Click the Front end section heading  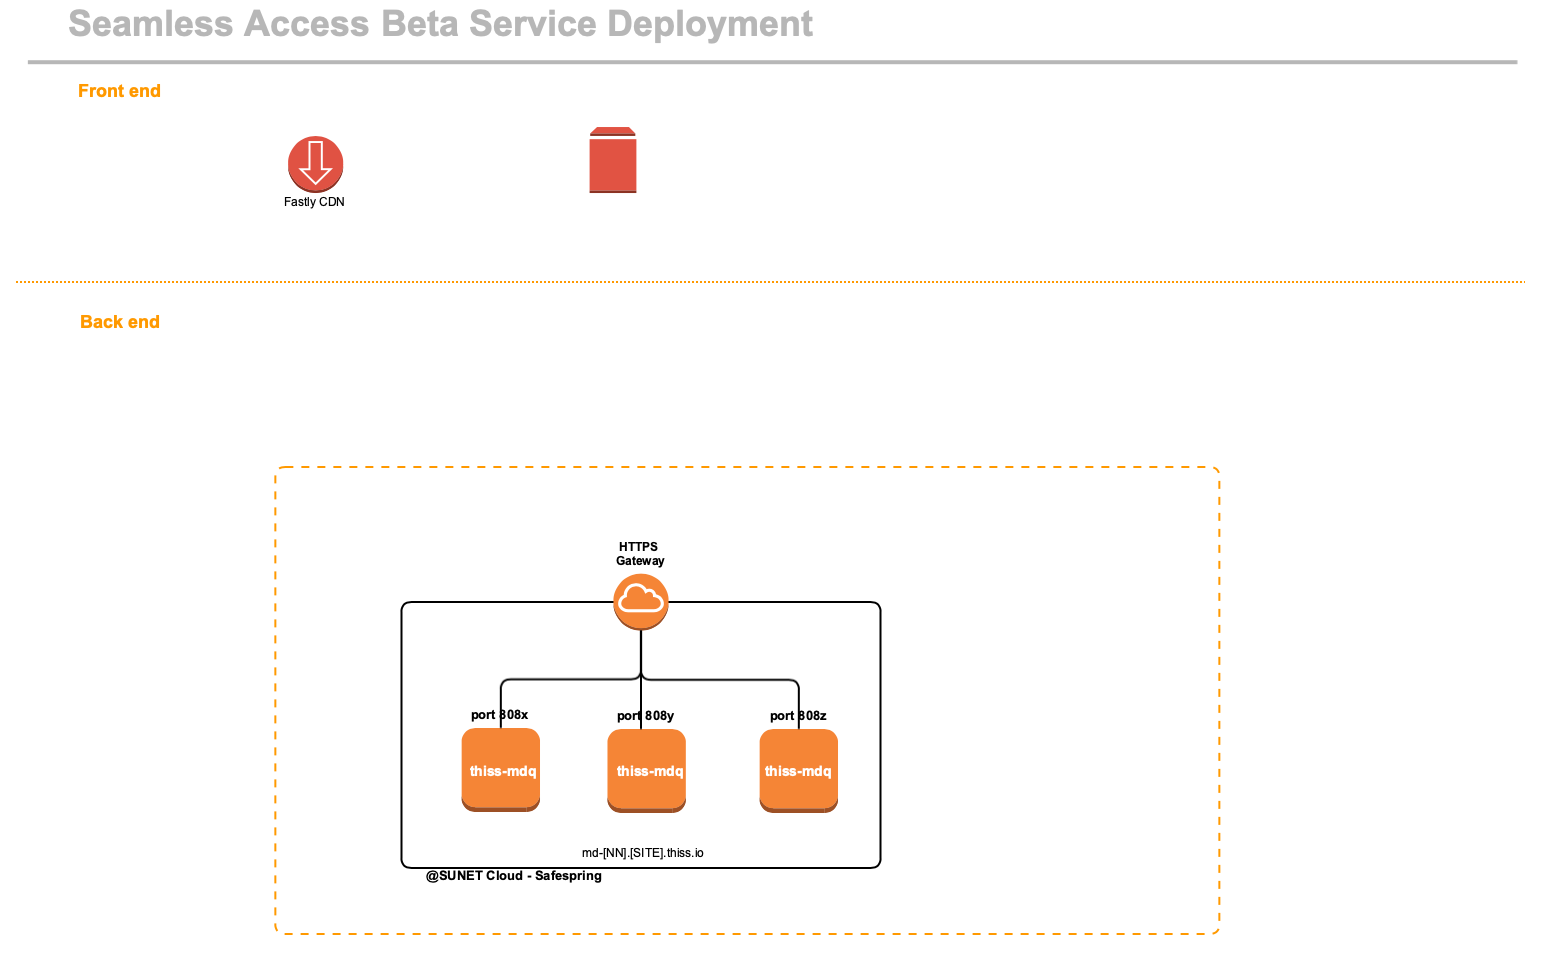pyautogui.click(x=119, y=91)
